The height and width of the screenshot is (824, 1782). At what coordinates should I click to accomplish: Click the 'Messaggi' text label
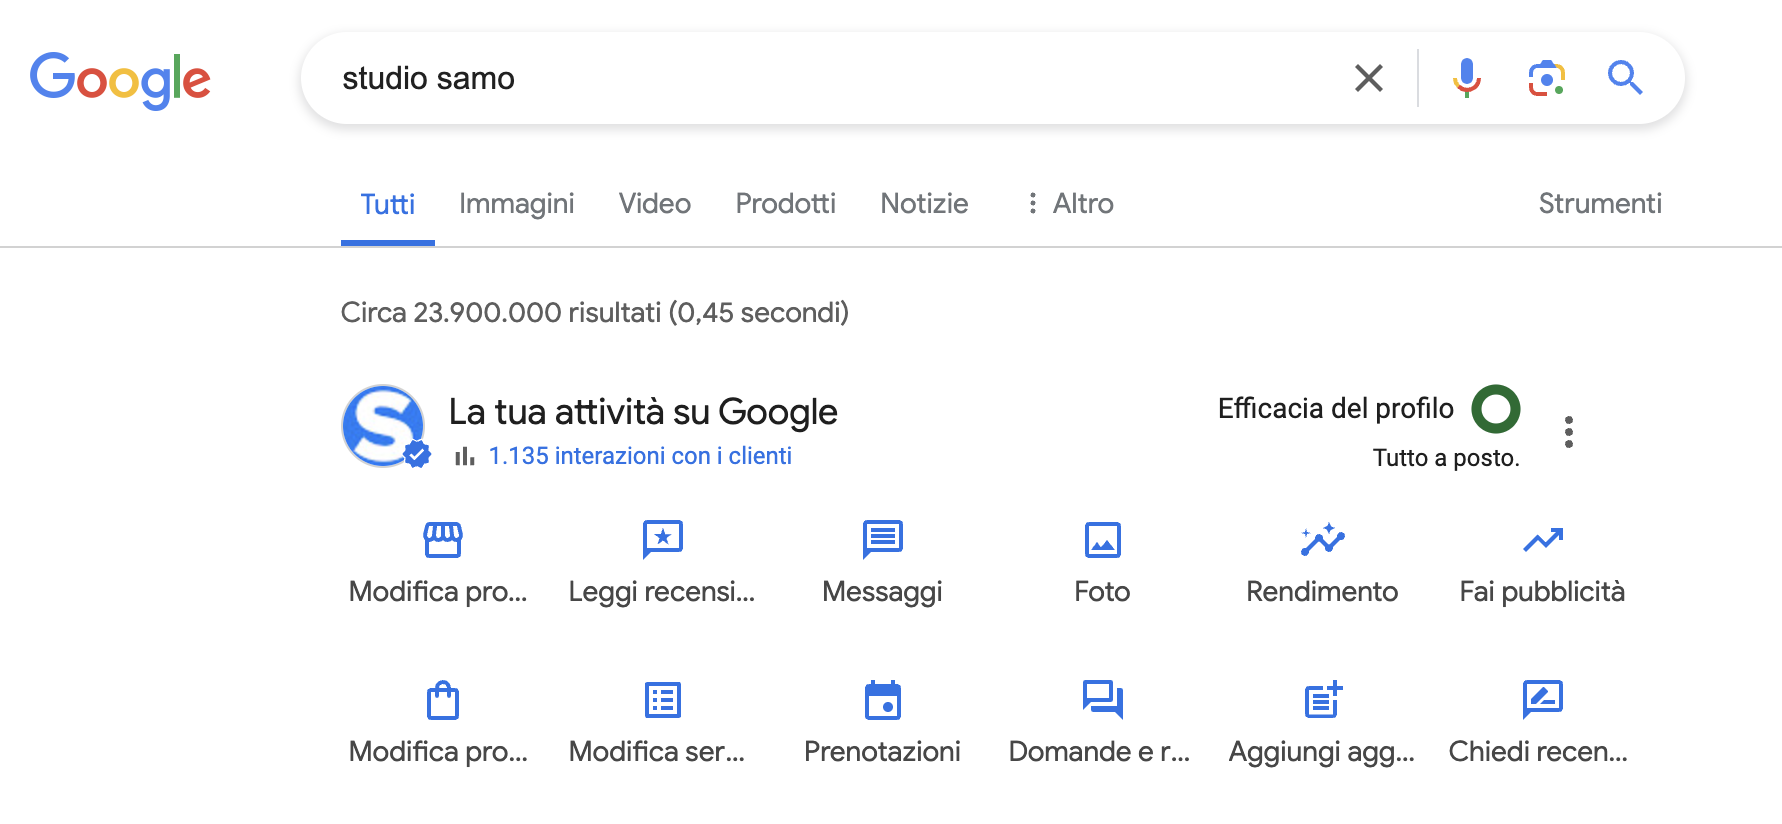(882, 592)
